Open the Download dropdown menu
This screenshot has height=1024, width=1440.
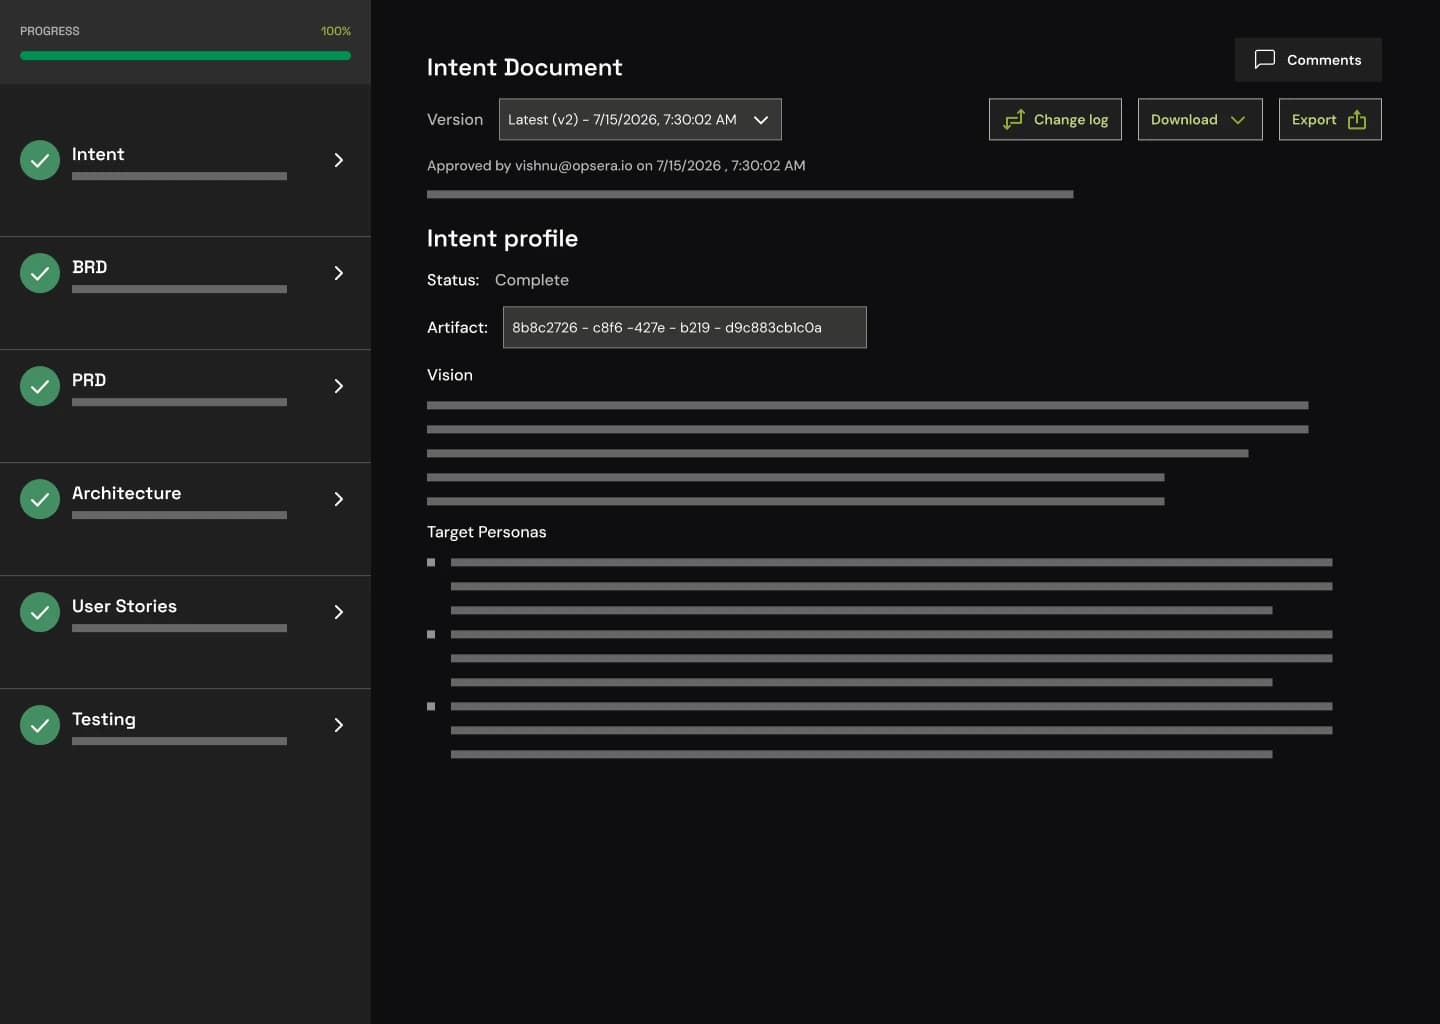pyautogui.click(x=1200, y=119)
